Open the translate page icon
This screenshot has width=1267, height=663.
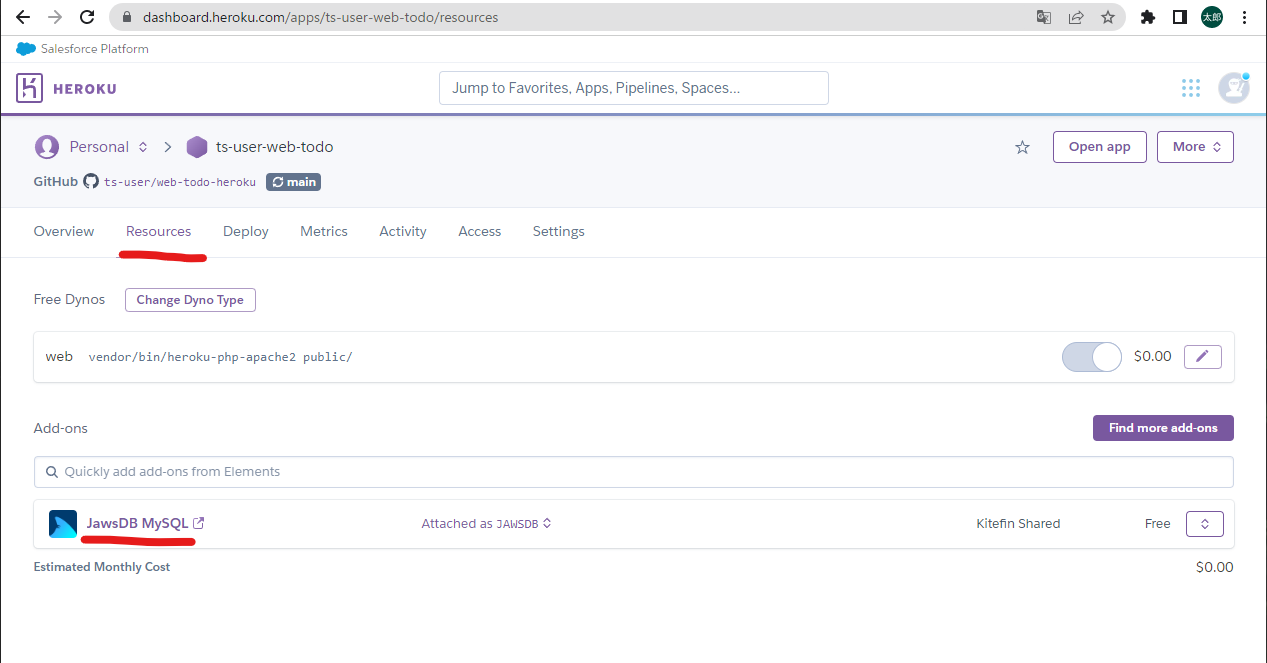tap(1044, 17)
